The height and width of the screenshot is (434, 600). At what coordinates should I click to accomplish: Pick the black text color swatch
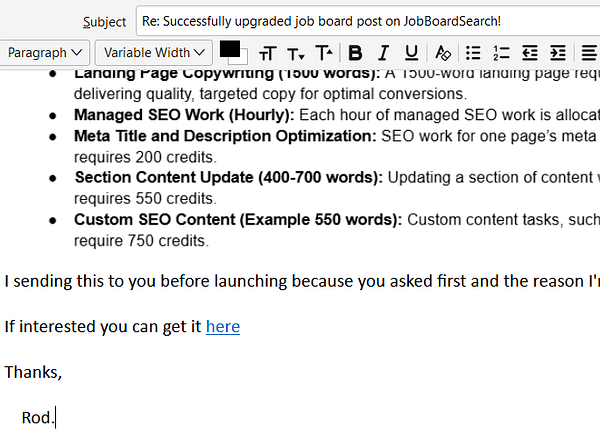pos(229,48)
